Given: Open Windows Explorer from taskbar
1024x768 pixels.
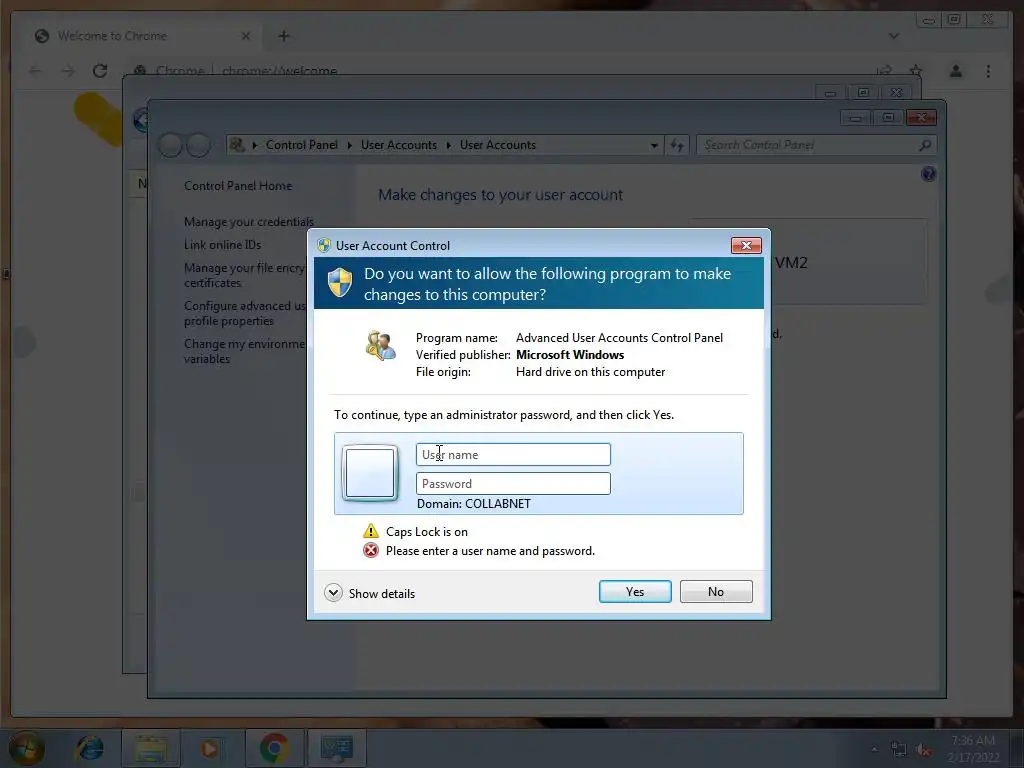Looking at the screenshot, I should (x=151, y=748).
